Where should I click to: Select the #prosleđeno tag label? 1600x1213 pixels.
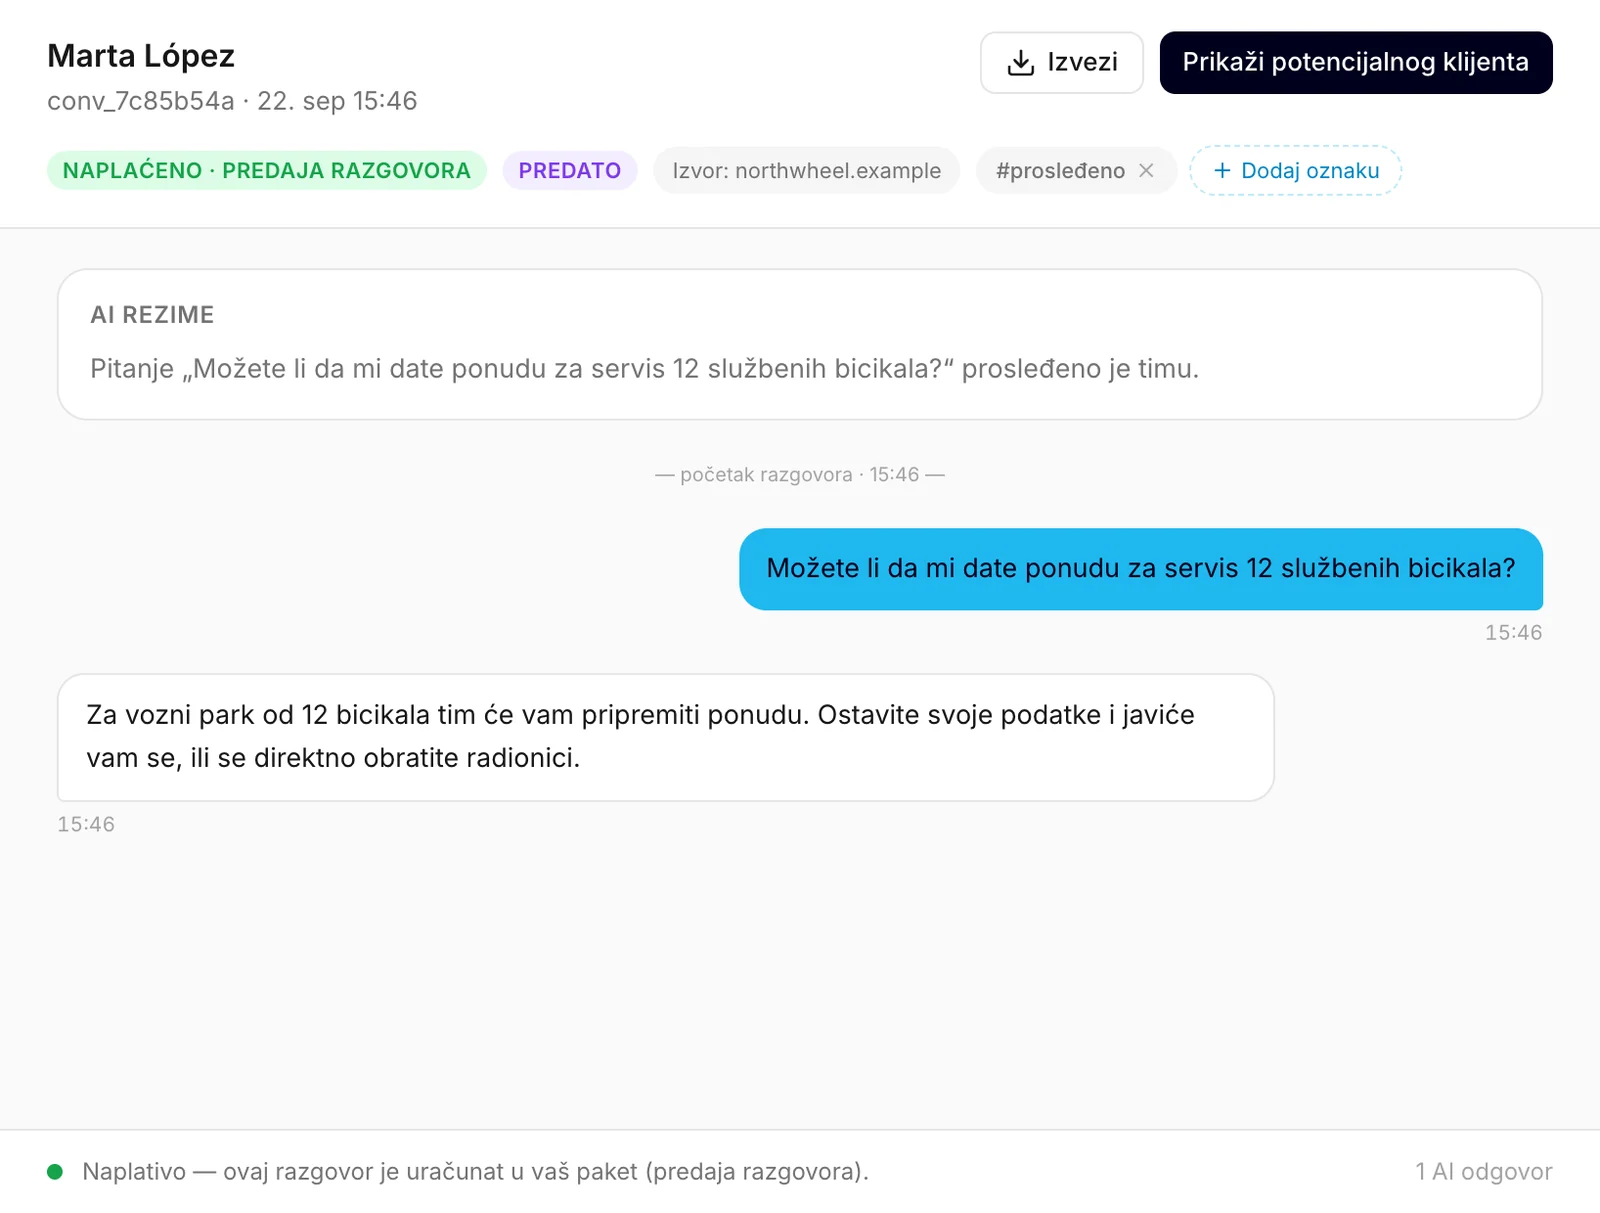click(x=1060, y=171)
